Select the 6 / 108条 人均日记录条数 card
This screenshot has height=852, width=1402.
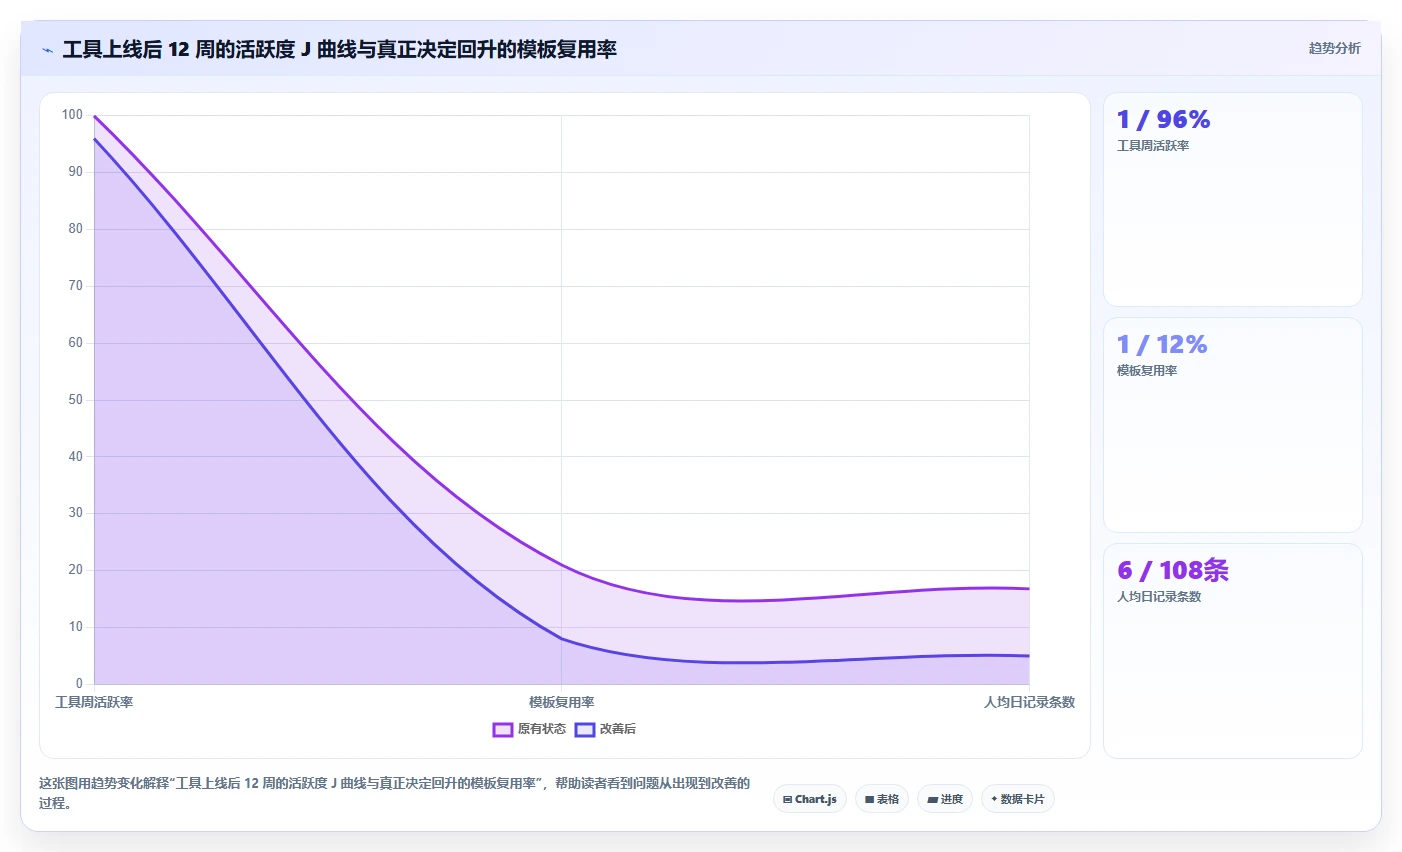(1233, 651)
